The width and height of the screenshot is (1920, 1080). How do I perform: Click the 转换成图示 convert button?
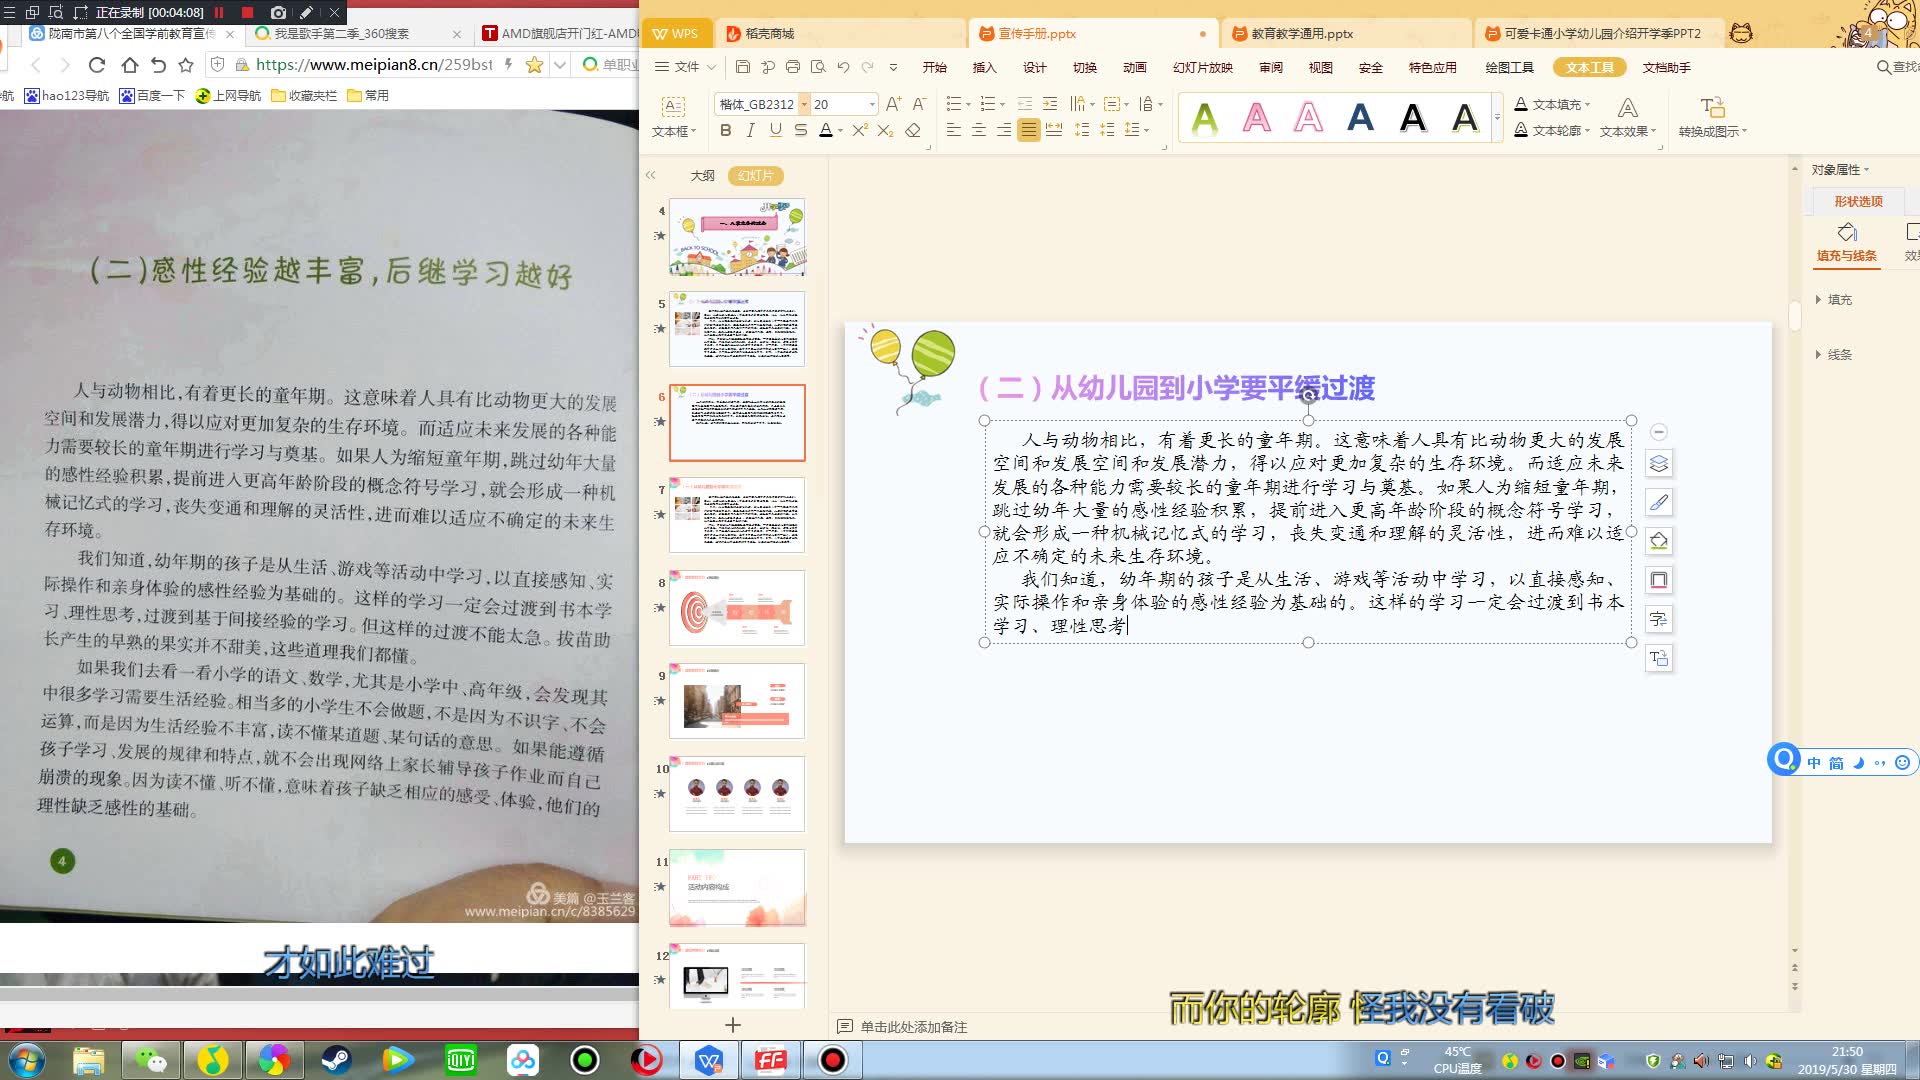(1713, 118)
